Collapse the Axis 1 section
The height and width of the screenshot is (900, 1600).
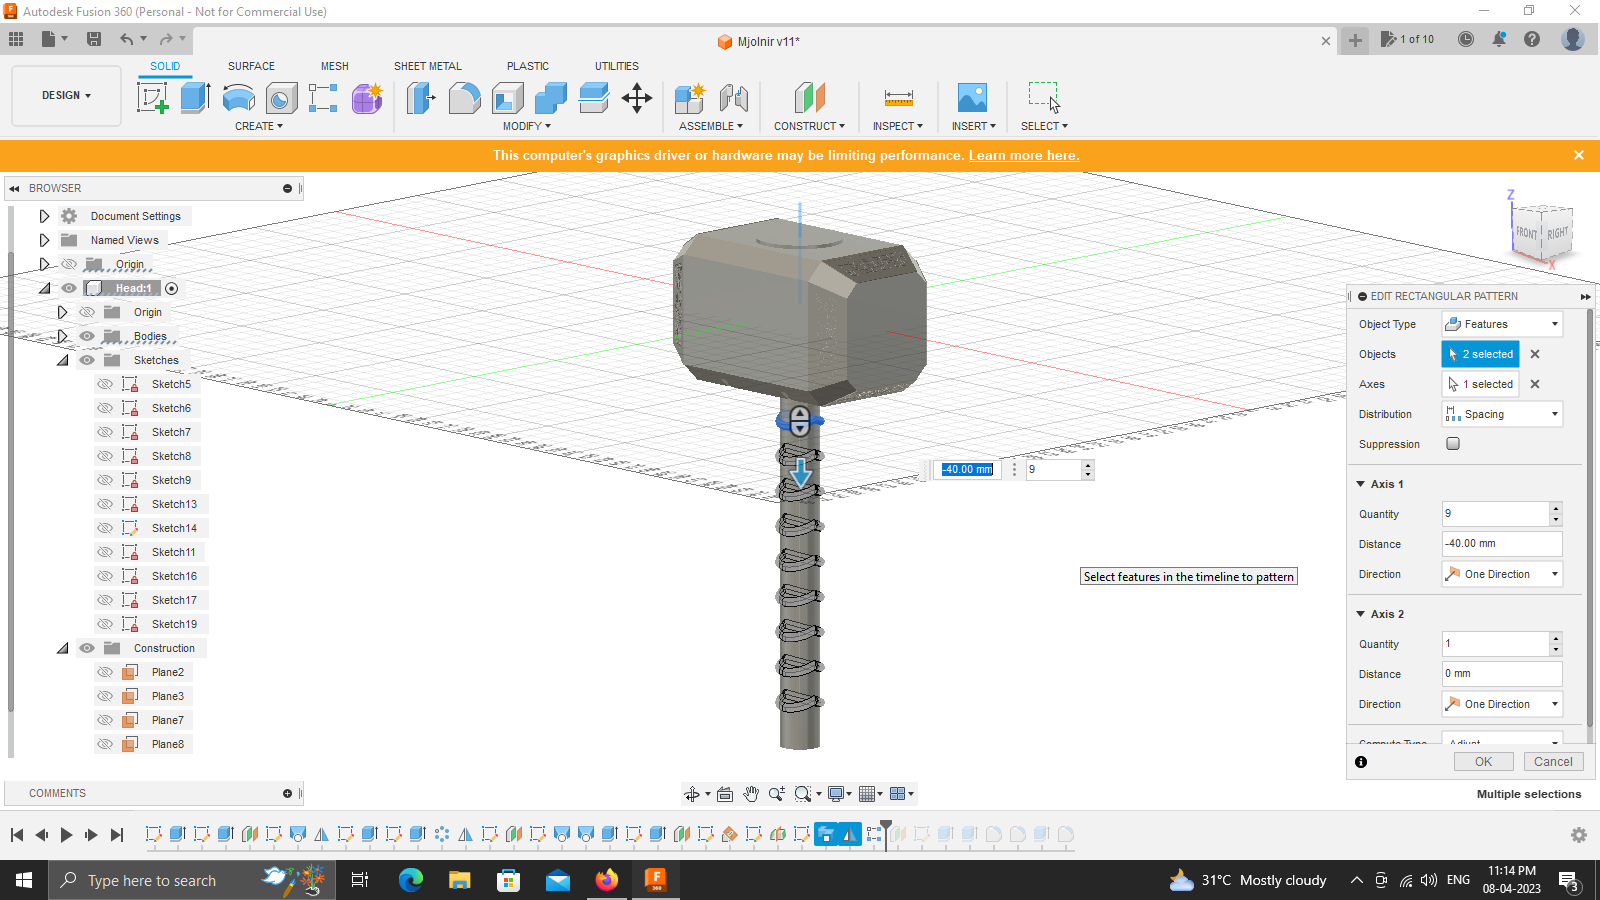1360,484
